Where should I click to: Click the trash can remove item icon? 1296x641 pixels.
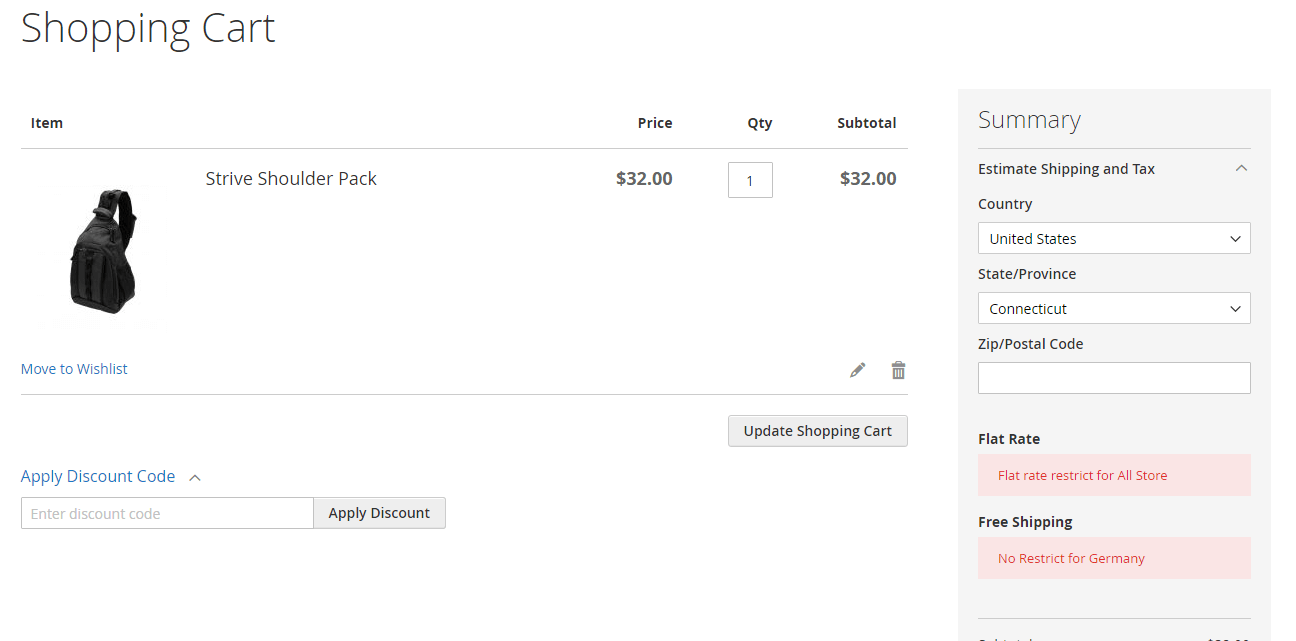tap(898, 370)
